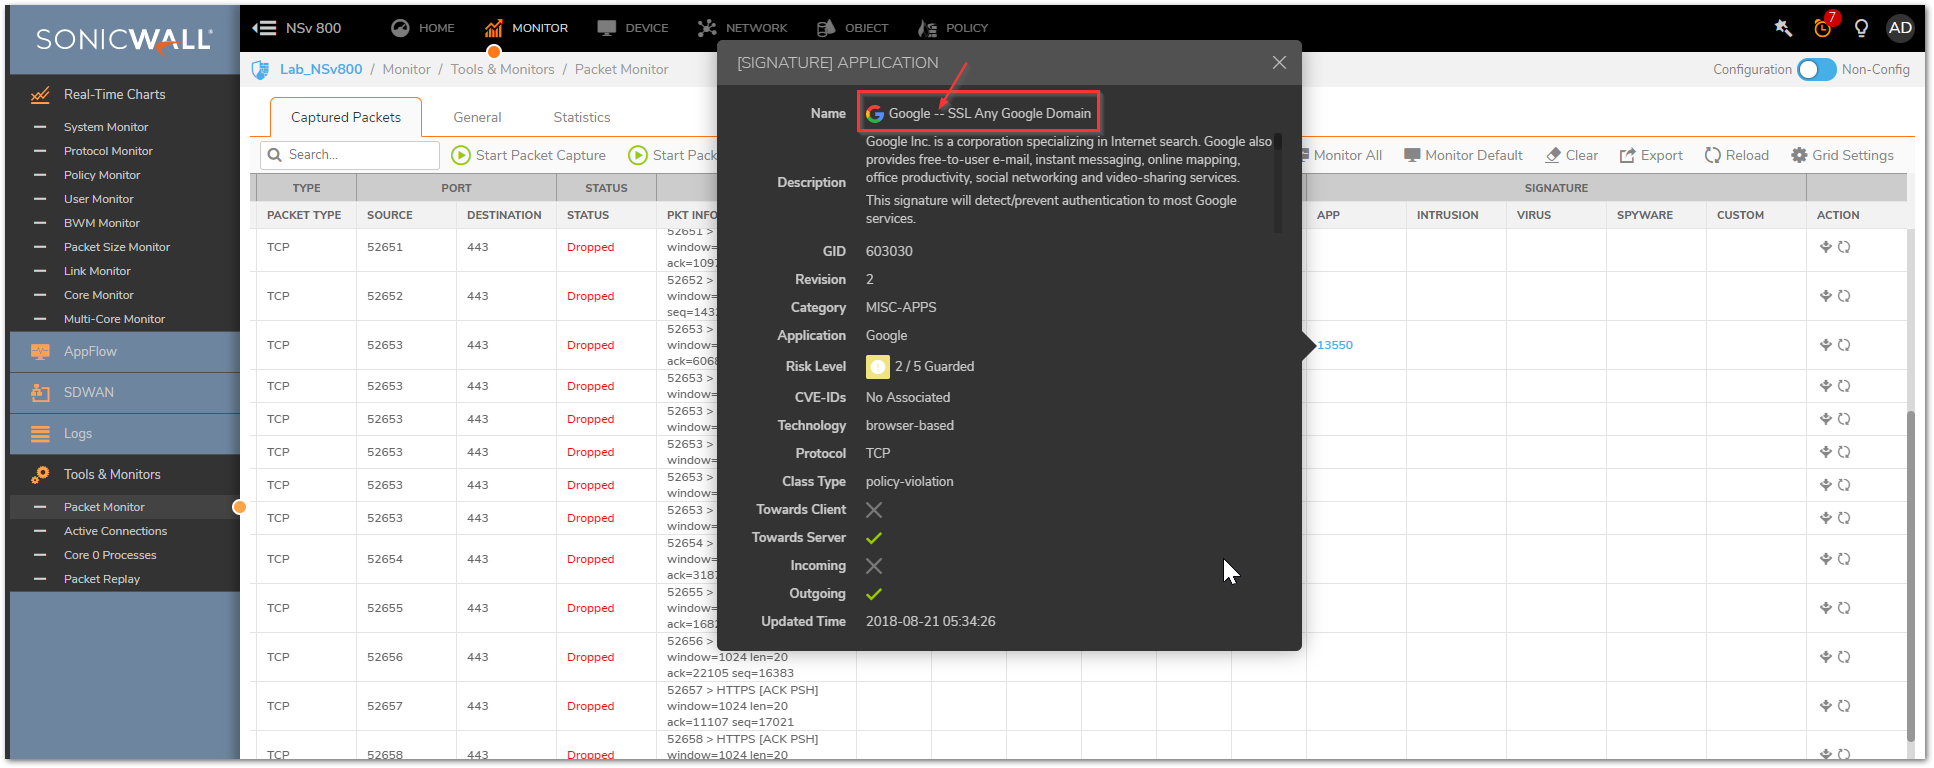Click the yellow Risk Level swatch
The width and height of the screenshot is (1934, 768).
pos(877,367)
